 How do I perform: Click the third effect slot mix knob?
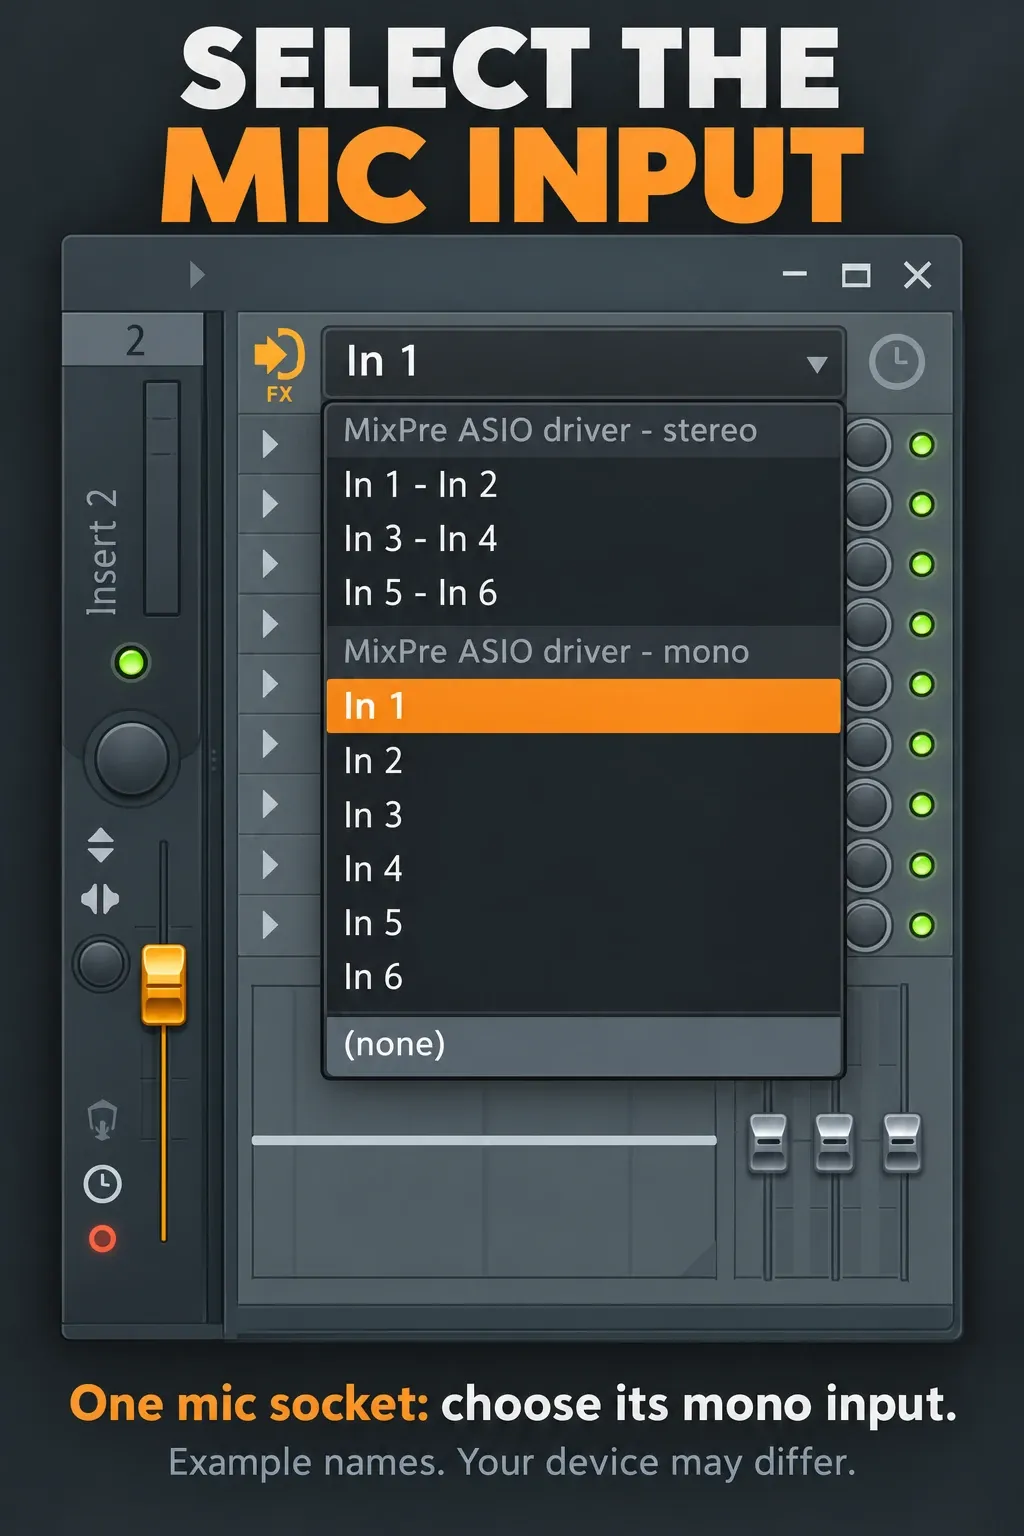coord(866,565)
